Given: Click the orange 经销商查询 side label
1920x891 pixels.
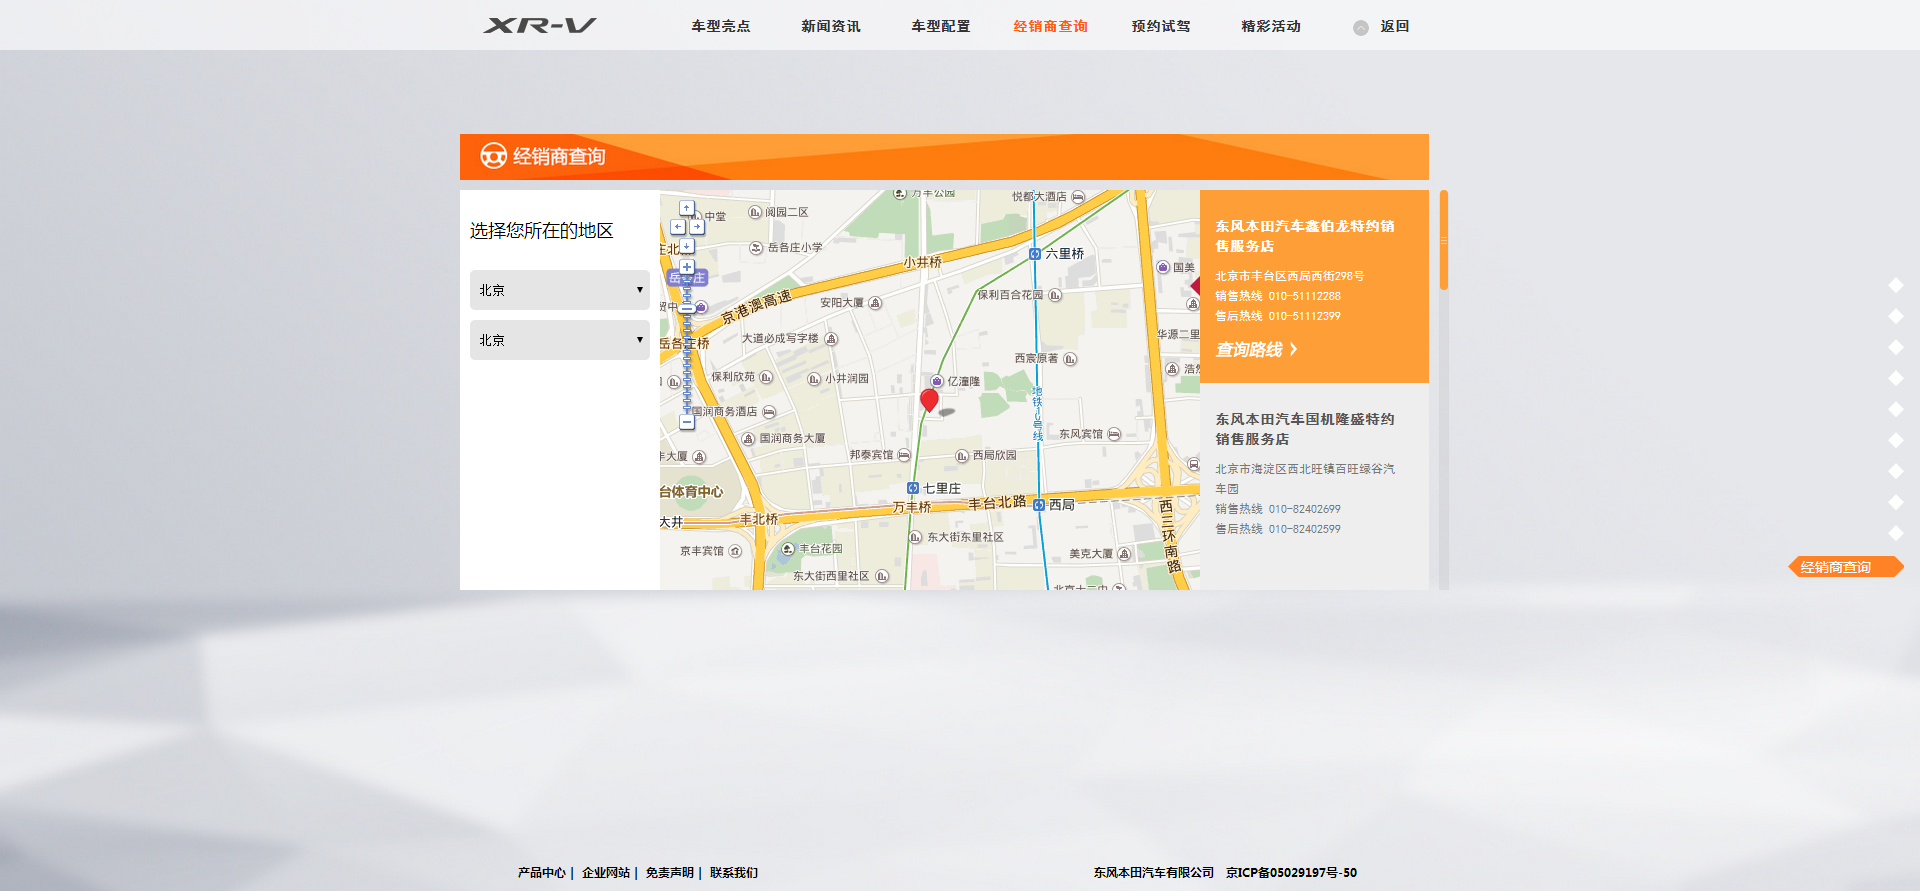Looking at the screenshot, I should point(1845,567).
